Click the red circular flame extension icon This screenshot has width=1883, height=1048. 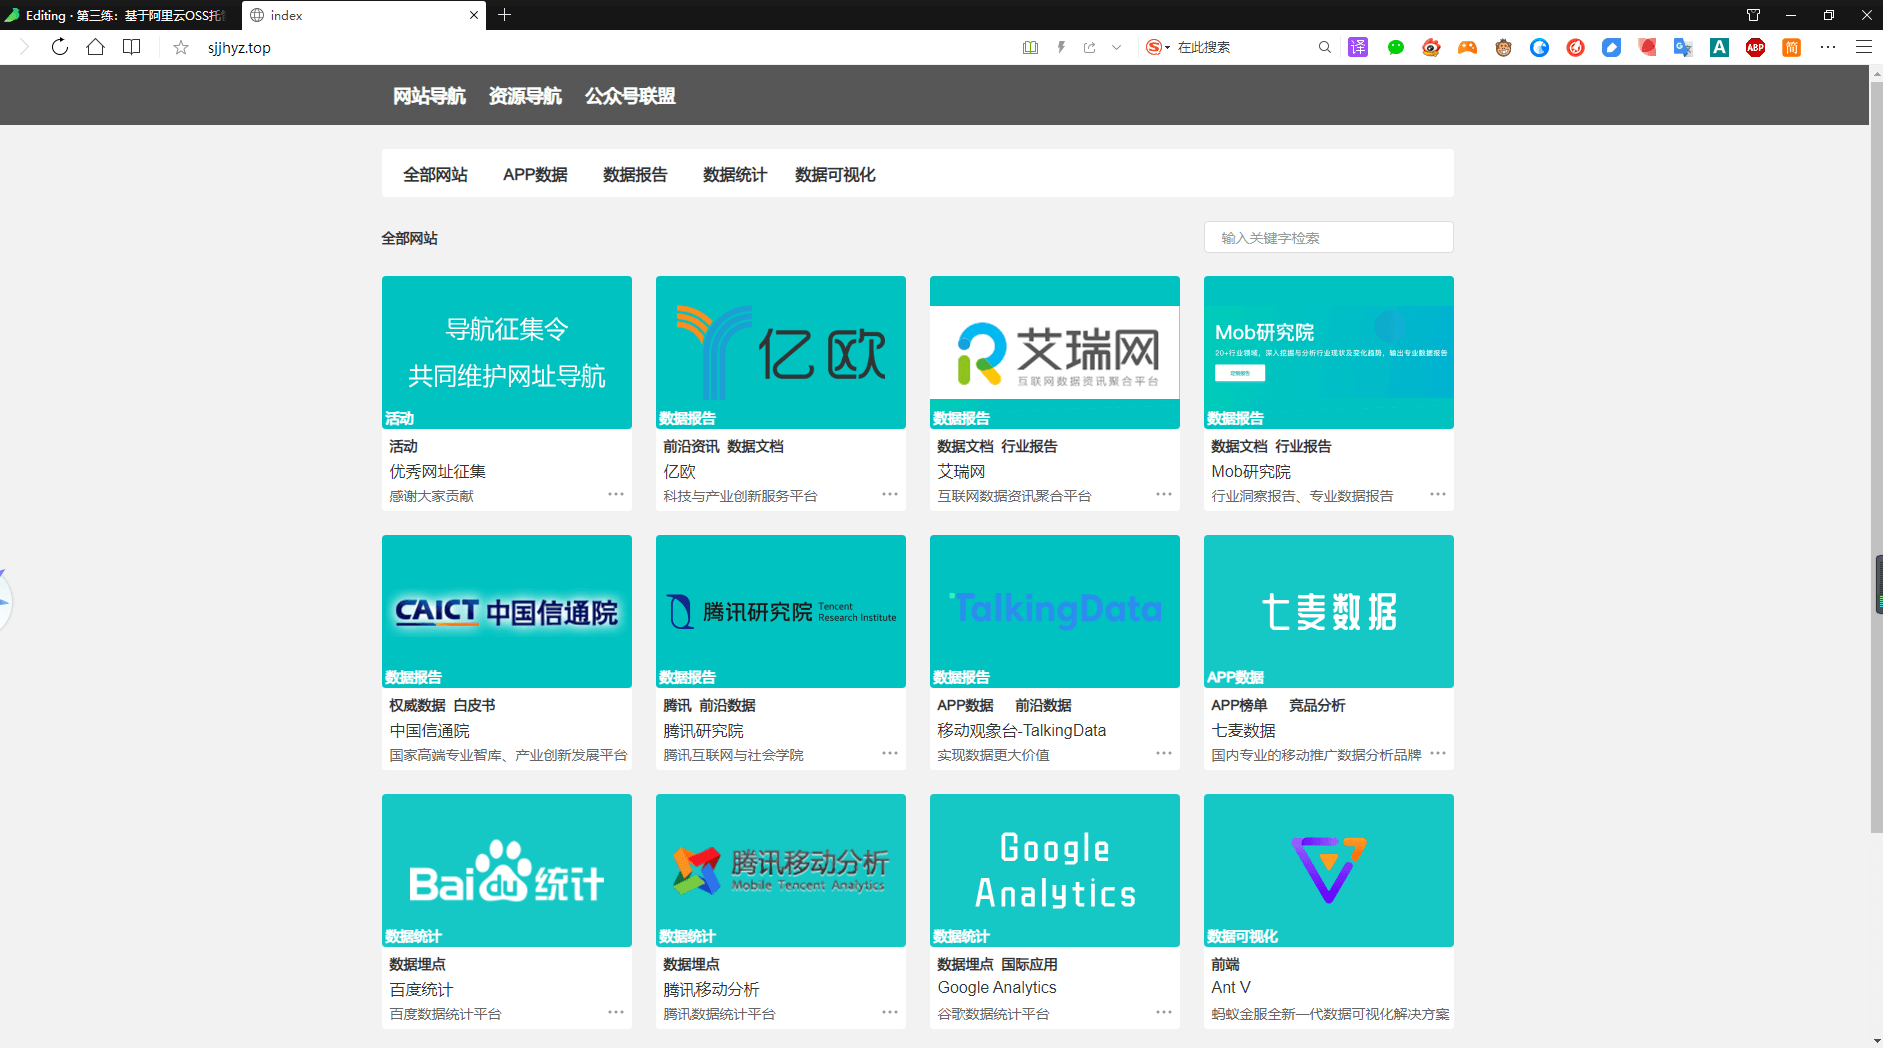tap(1576, 47)
